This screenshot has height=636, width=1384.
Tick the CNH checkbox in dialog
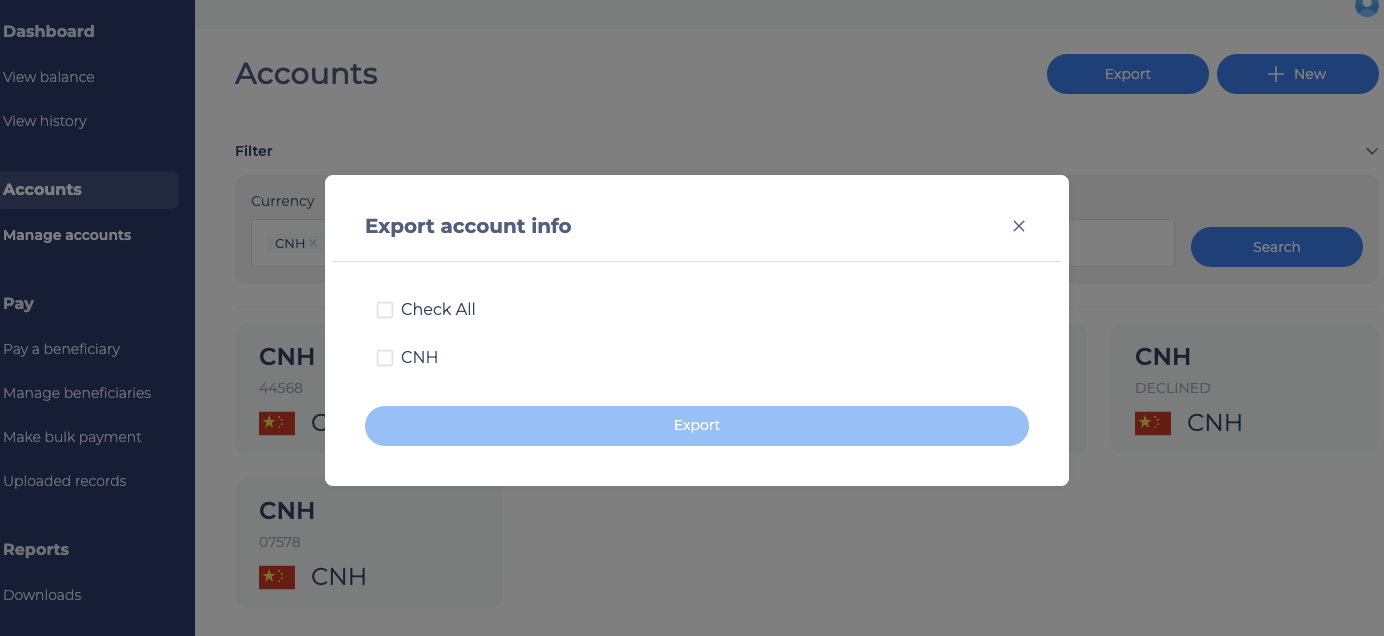385,358
